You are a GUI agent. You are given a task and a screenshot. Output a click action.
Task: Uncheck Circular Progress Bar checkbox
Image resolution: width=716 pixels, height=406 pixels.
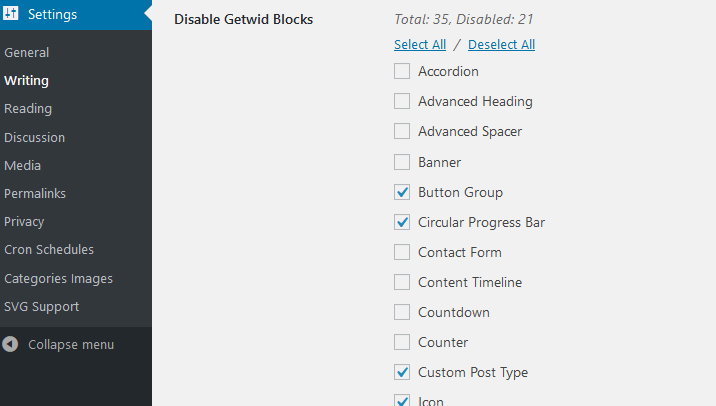402,222
